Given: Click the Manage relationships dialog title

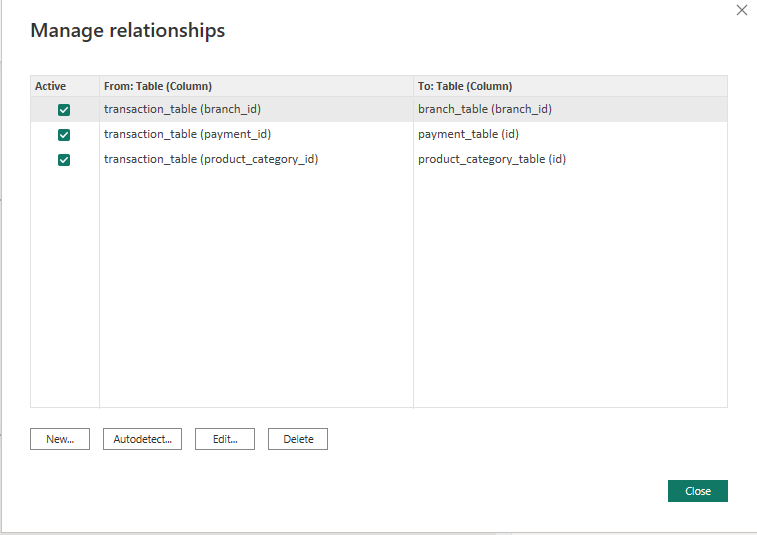Looking at the screenshot, I should tap(128, 30).
